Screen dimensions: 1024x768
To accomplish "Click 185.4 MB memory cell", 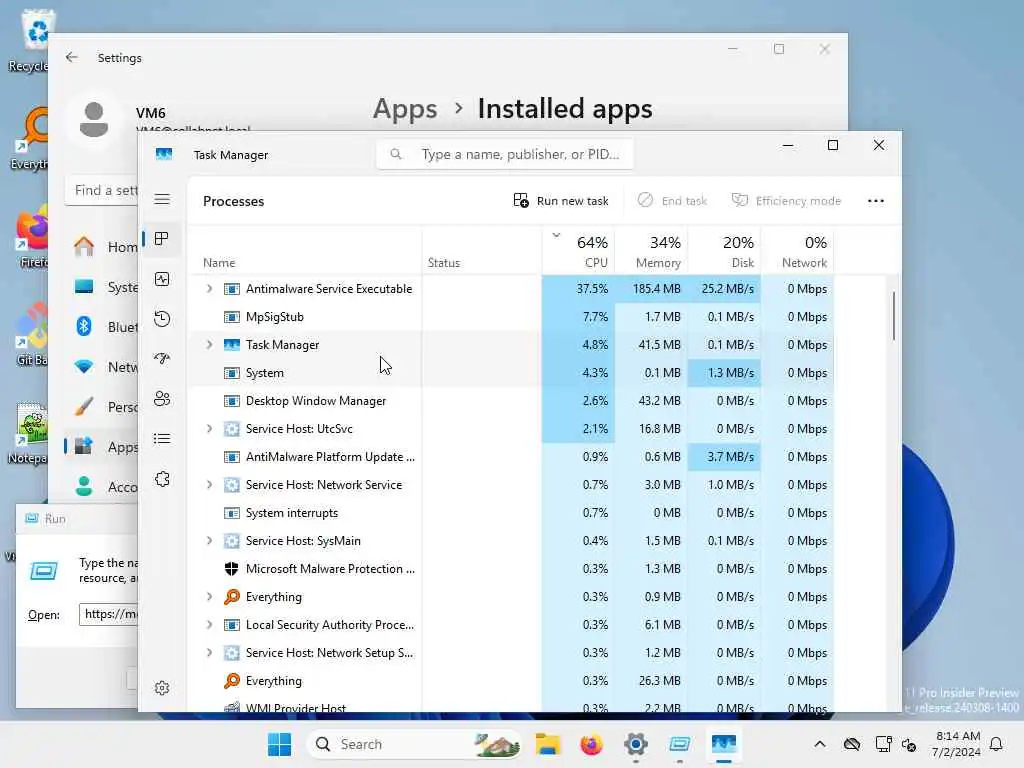I will coord(651,289).
